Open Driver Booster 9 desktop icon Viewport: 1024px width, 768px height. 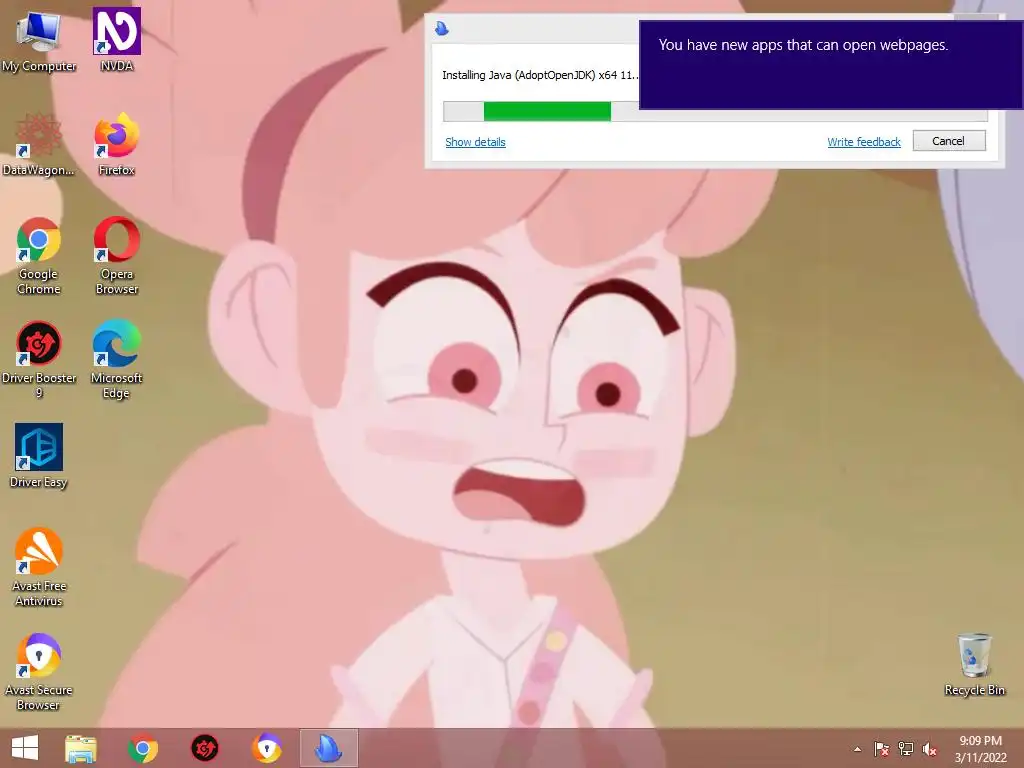(x=39, y=360)
